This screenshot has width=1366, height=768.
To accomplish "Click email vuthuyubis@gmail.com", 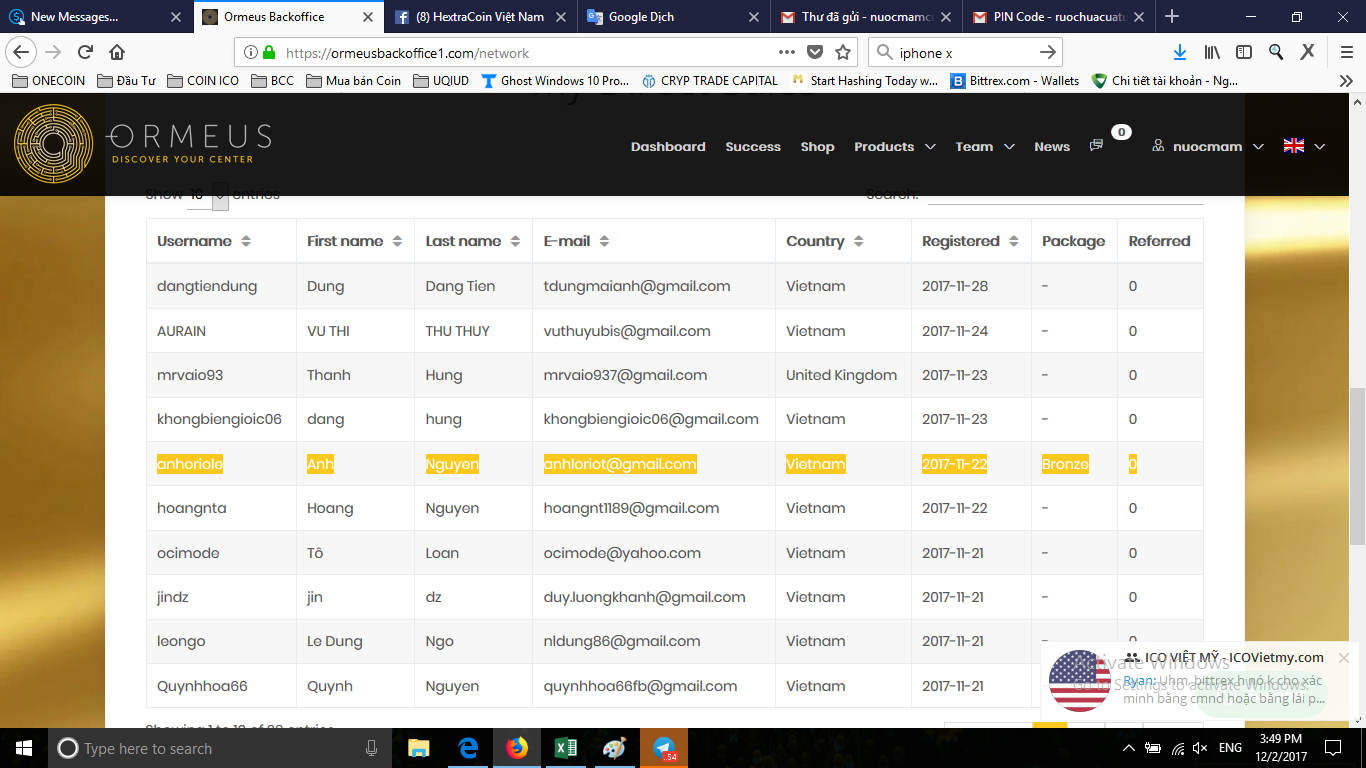I will click(x=627, y=331).
